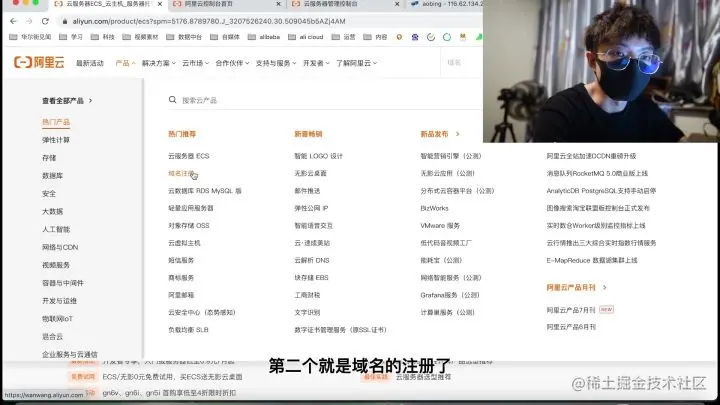Select 弹性计算 category in sidebar
This screenshot has height=405, width=720.
click(x=56, y=140)
